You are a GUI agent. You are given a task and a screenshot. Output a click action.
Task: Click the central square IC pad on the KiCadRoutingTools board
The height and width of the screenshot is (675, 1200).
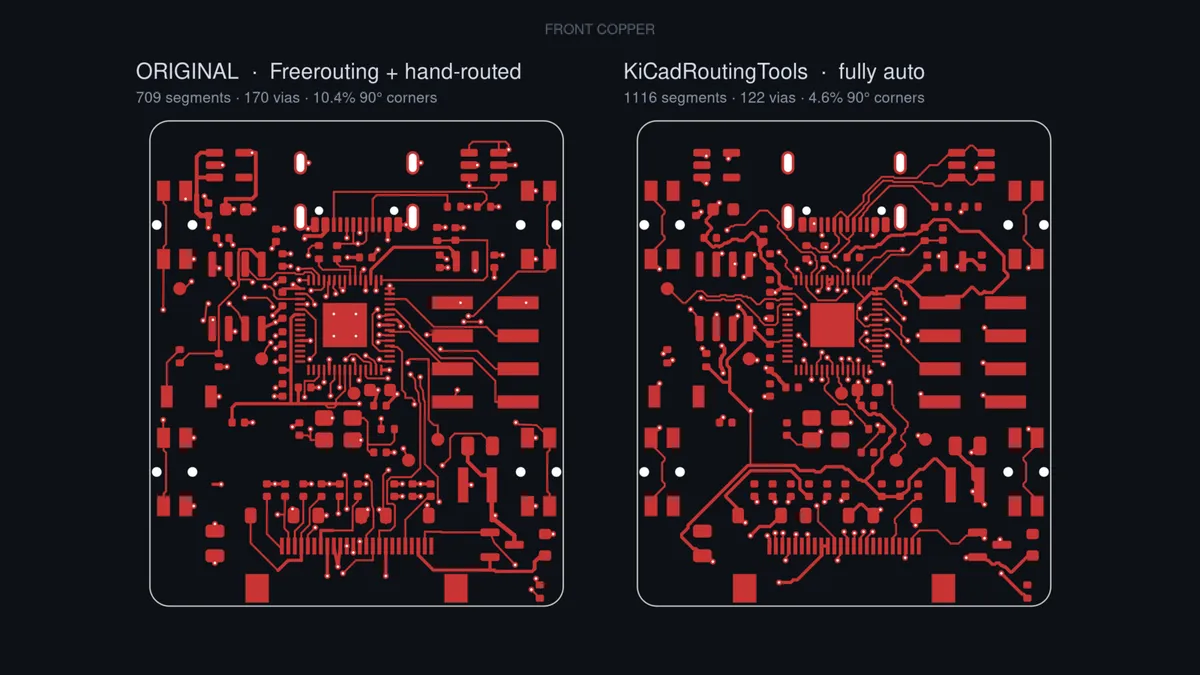[832, 325]
